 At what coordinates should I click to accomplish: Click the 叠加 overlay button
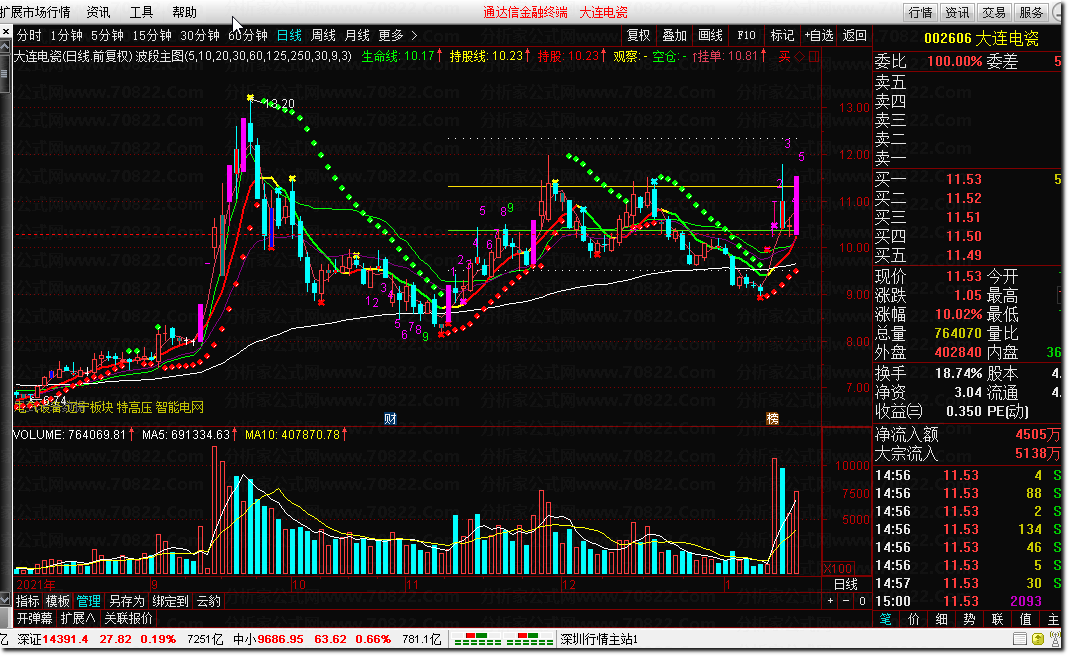tap(674, 35)
